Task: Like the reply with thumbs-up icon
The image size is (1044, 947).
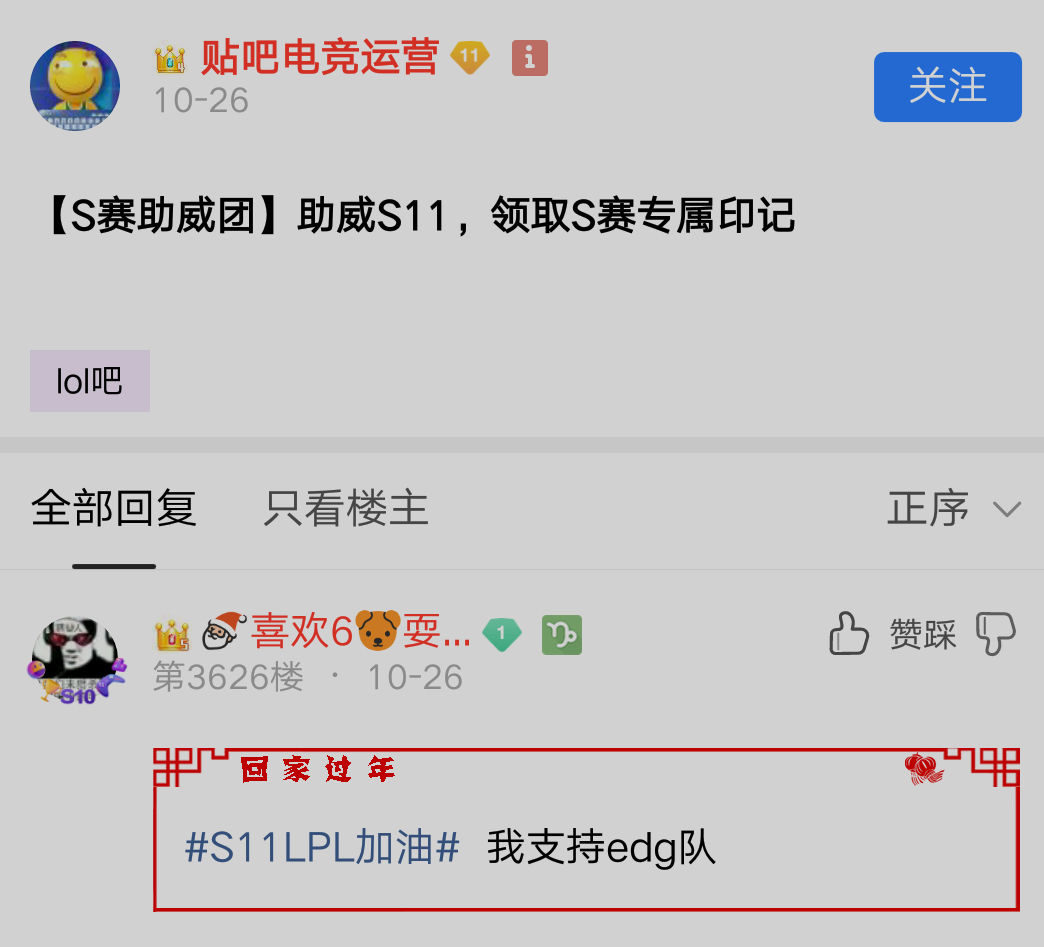Action: coord(848,633)
